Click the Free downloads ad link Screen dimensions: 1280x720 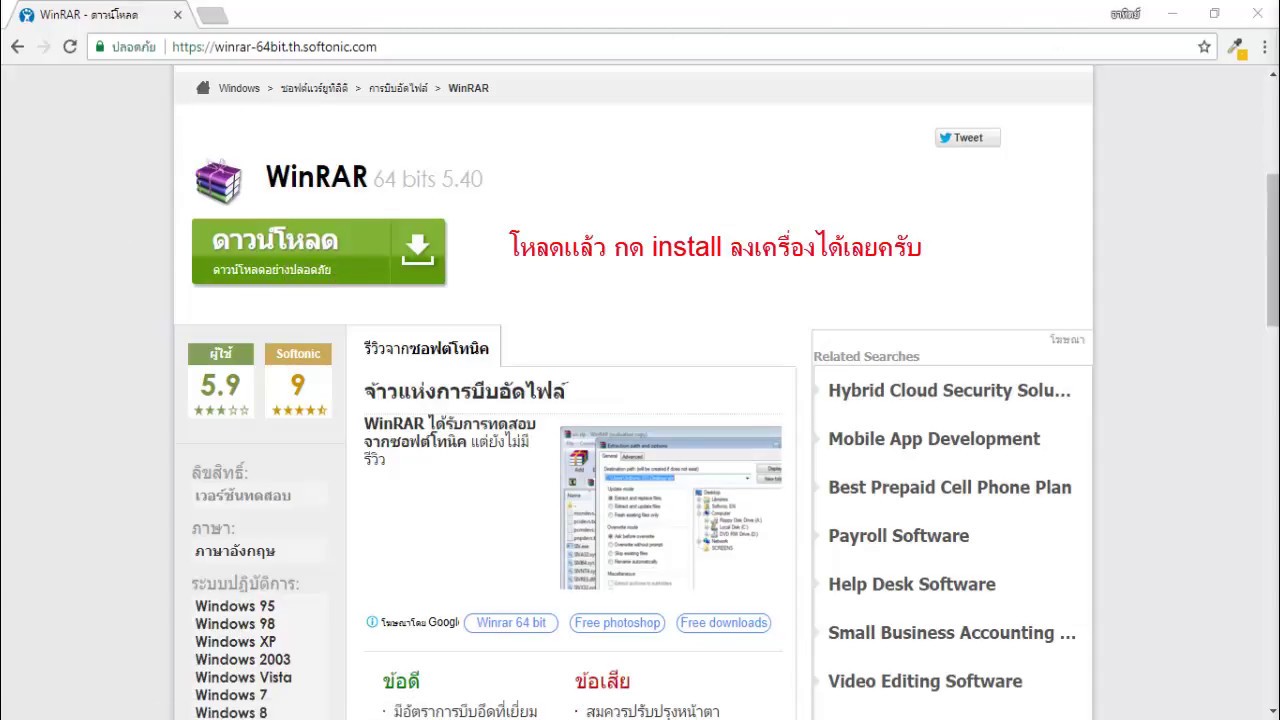[x=723, y=622]
